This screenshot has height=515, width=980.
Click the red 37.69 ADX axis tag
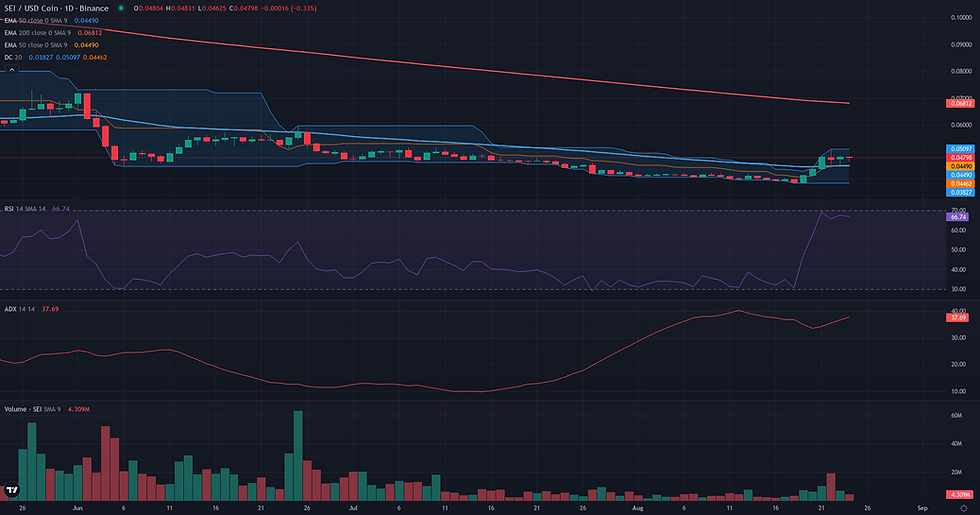(958, 318)
